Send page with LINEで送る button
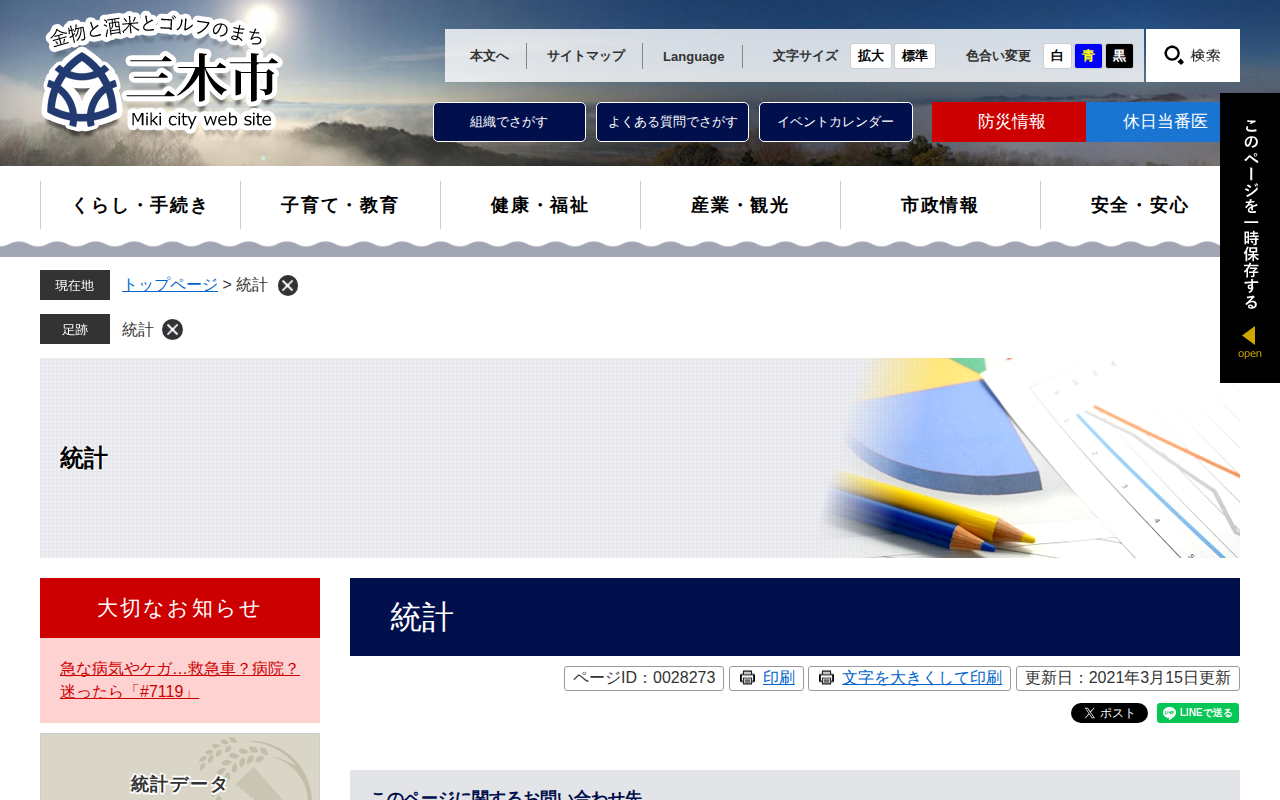1280x800 pixels. pyautogui.click(x=1198, y=713)
